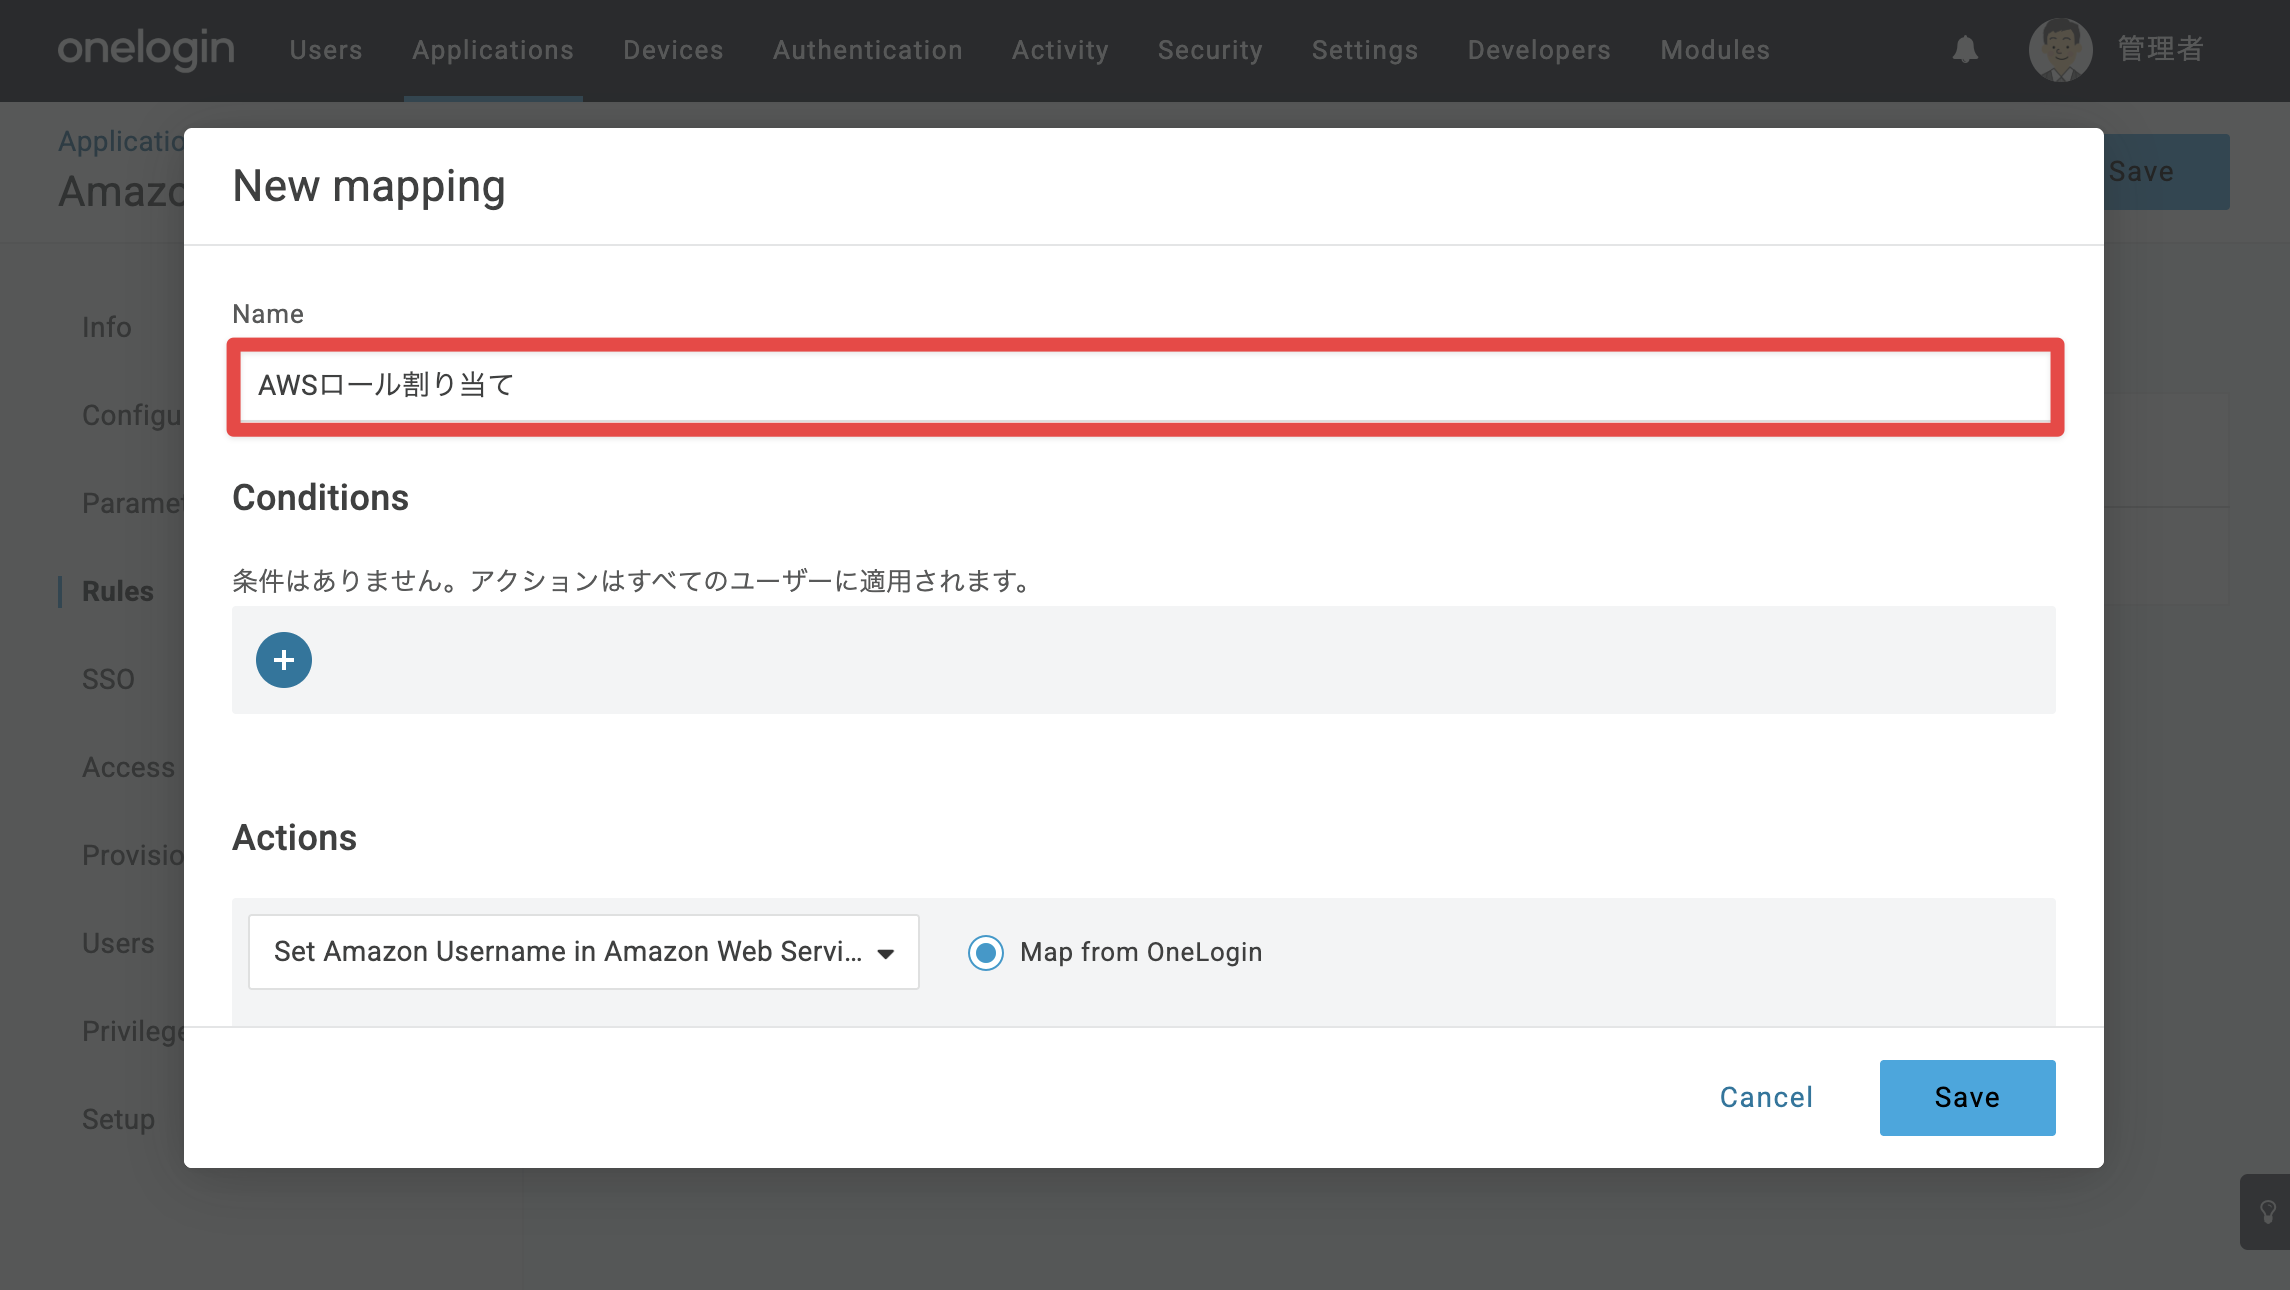
Task: Save the new mapping
Action: 1968,1098
